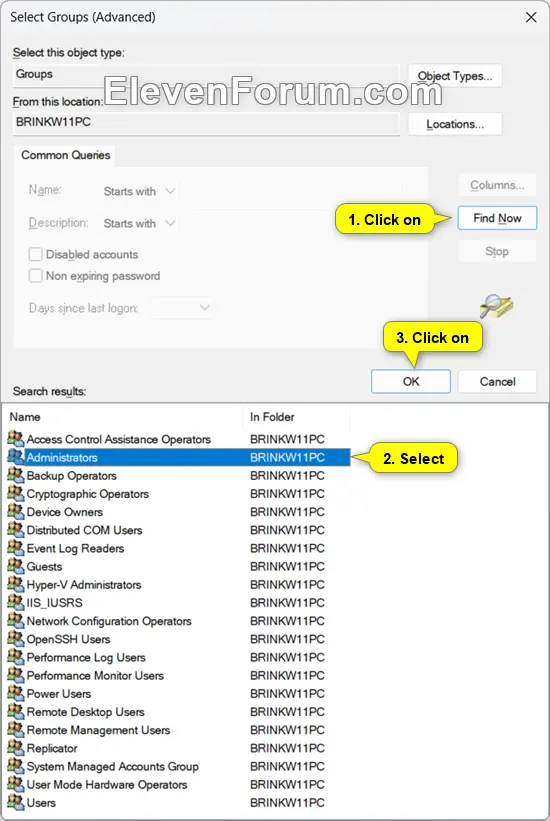Select 'Administrators' name text in results
550x821 pixels.
click(62, 458)
